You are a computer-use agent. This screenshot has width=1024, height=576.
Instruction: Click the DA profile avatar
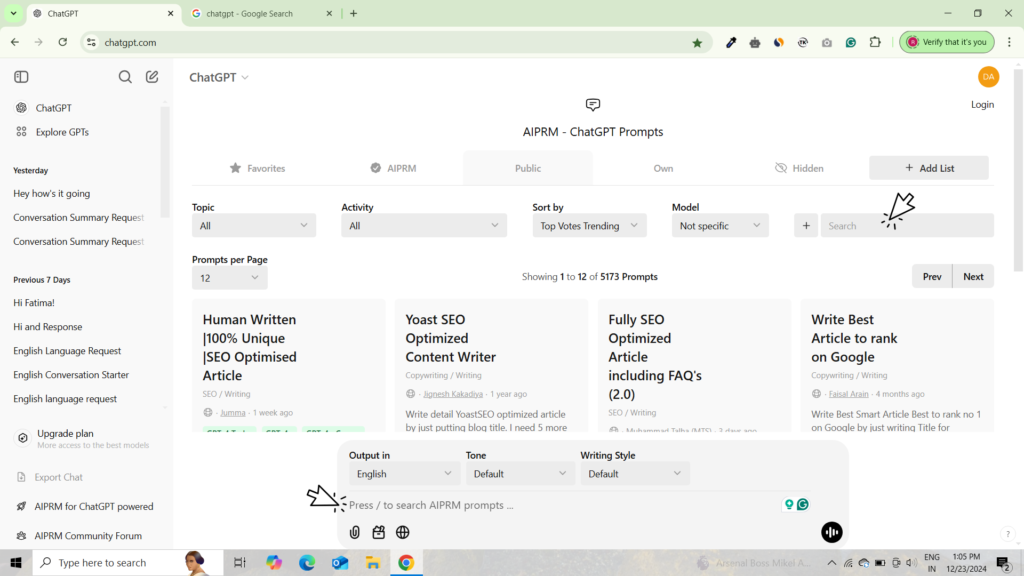tap(988, 77)
